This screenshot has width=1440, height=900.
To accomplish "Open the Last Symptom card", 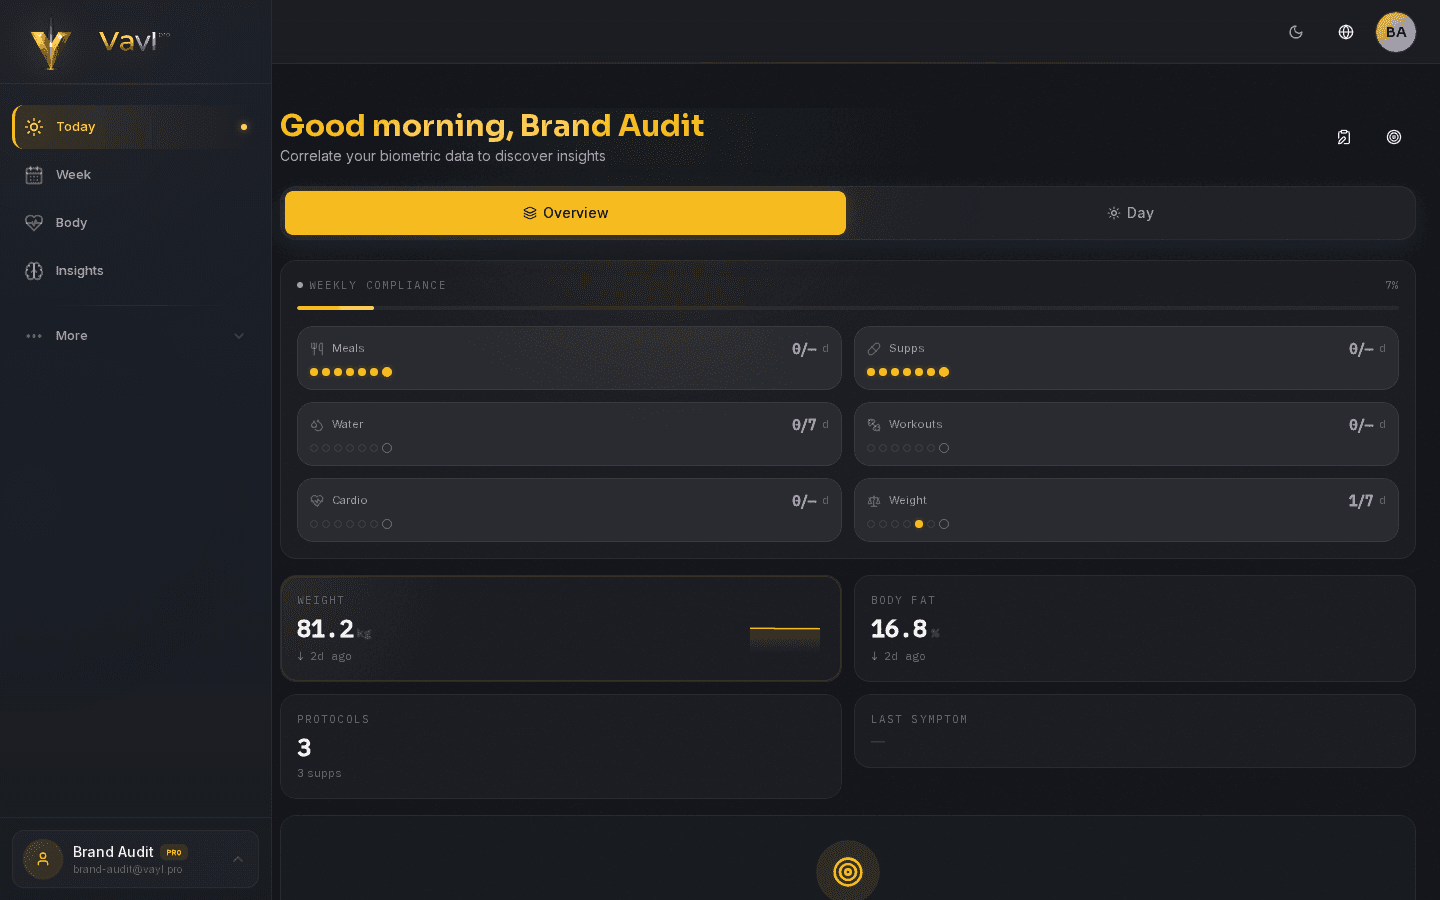I will click(x=1135, y=731).
